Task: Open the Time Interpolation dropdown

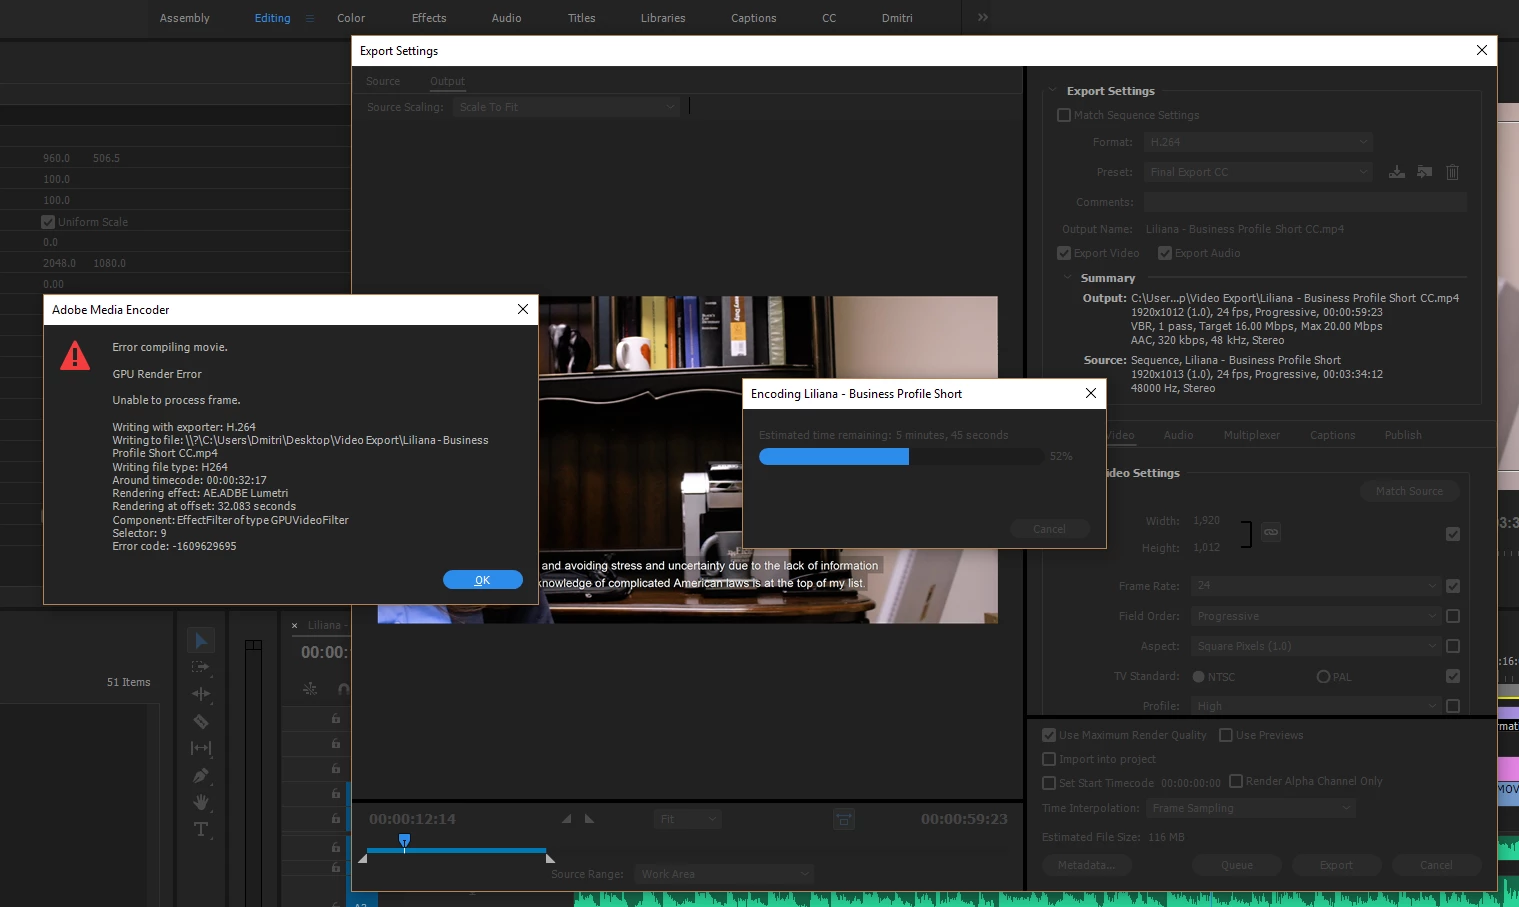Action: (x=1250, y=808)
